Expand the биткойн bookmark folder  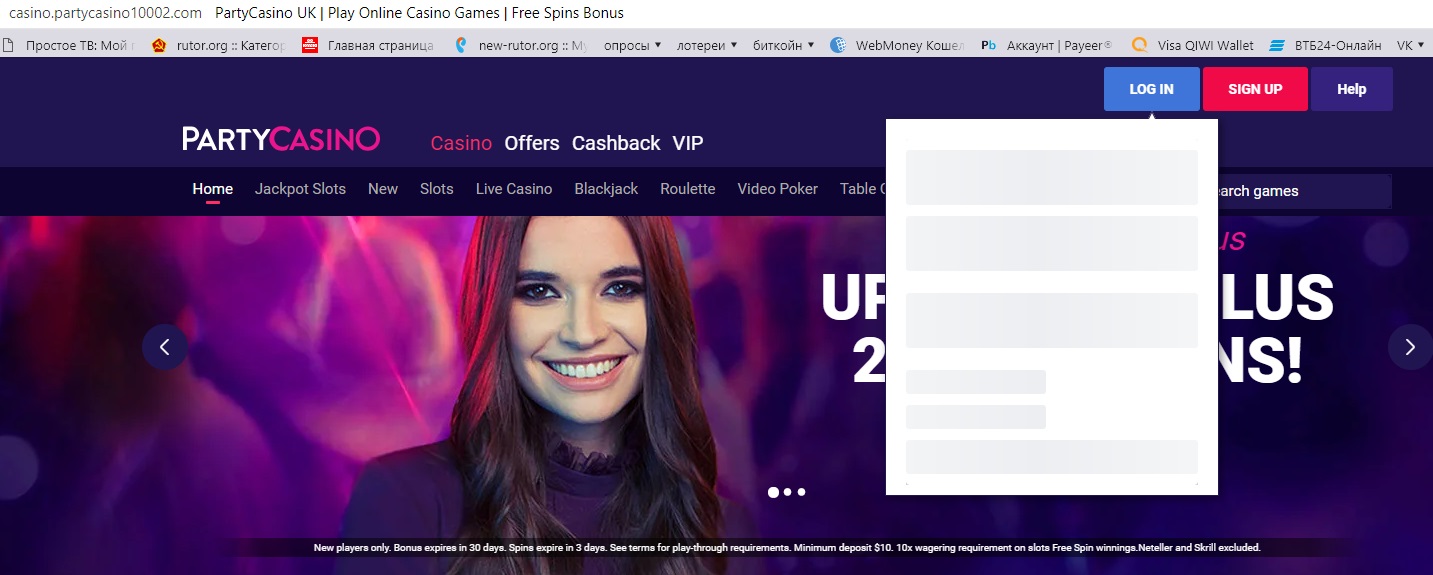(x=783, y=45)
